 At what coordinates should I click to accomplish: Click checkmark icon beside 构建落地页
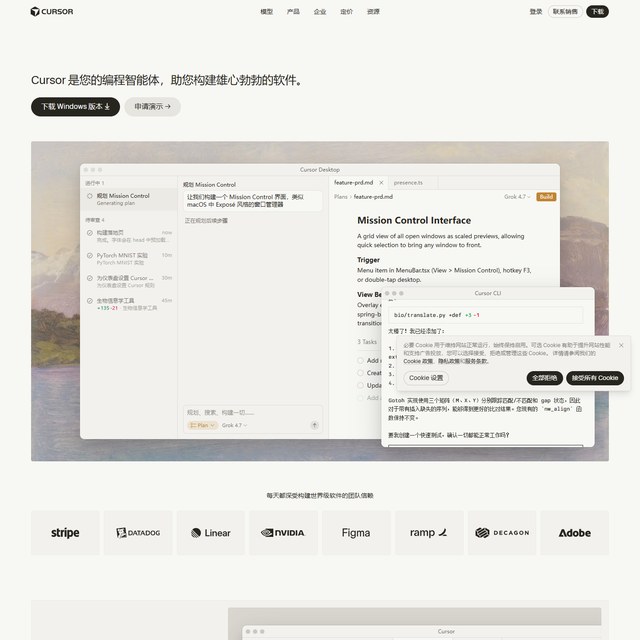[89, 233]
